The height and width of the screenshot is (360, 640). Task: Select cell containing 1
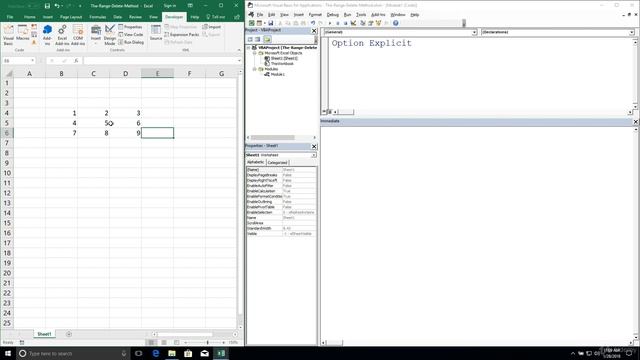pos(61,113)
